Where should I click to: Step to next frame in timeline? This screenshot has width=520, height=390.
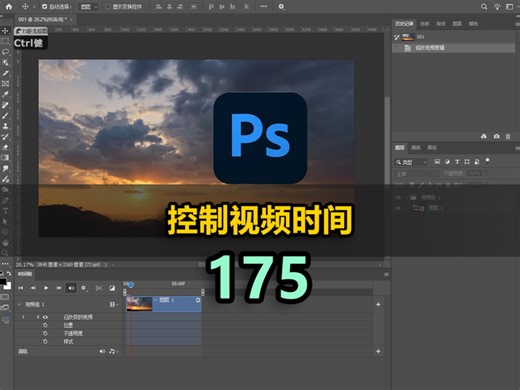59,288
